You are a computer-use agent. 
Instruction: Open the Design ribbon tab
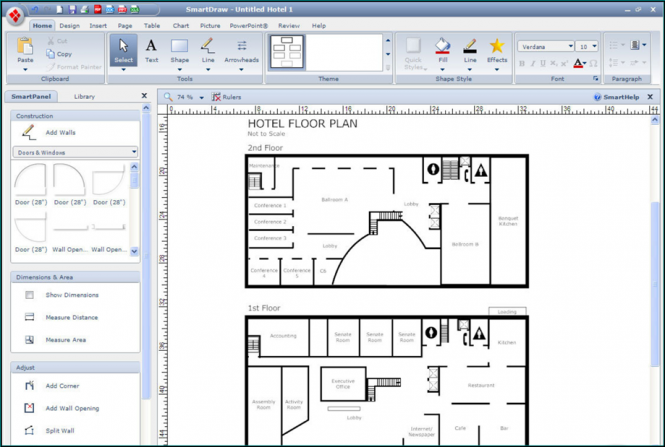[69, 25]
